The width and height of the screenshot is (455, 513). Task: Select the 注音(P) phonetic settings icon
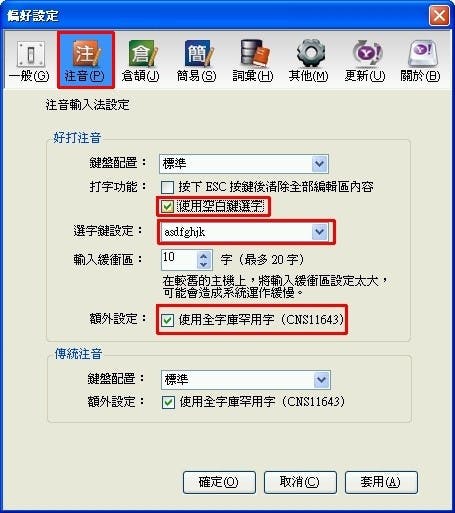pyautogui.click(x=85, y=61)
